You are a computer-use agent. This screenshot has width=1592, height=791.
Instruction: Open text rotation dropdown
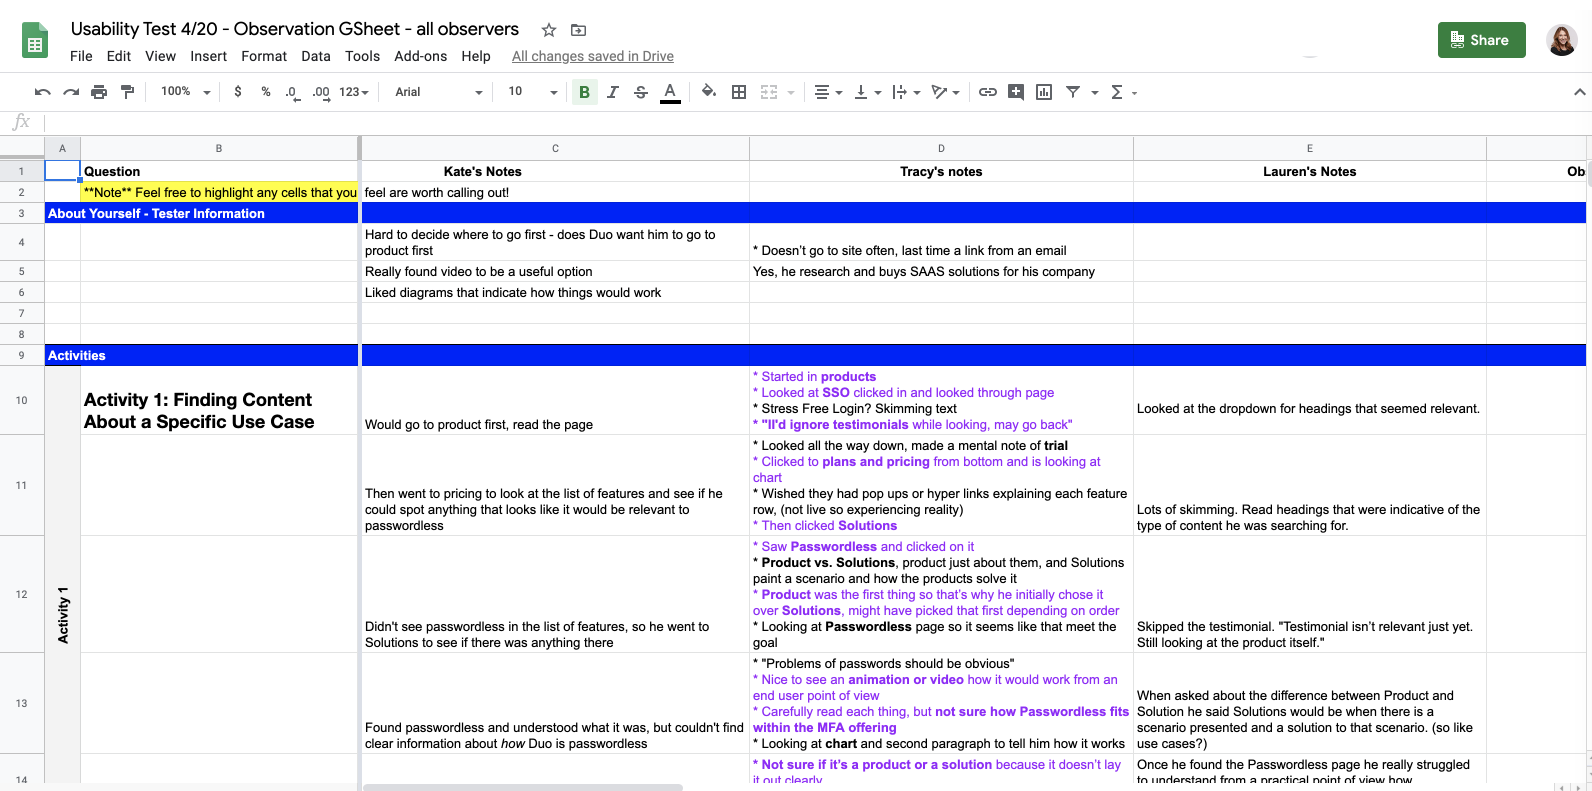click(x=945, y=92)
